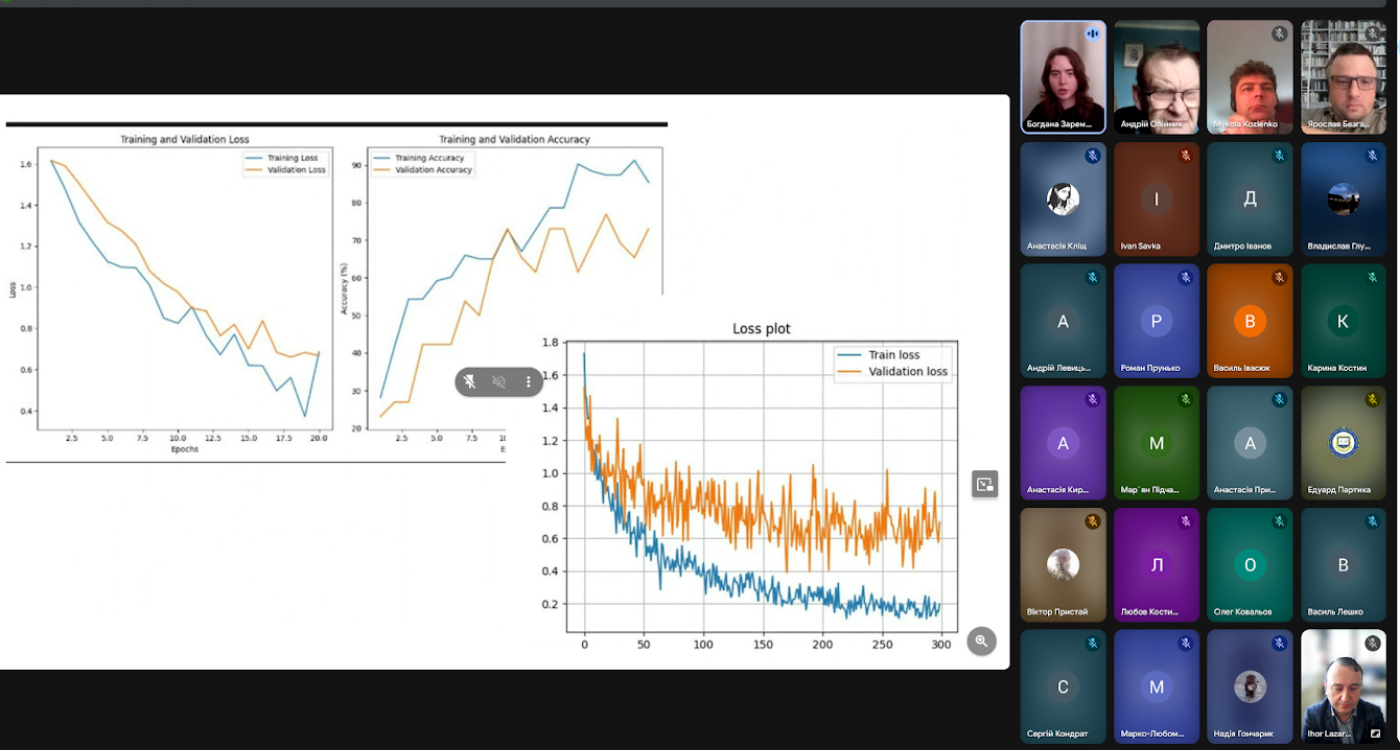The height and width of the screenshot is (750, 1400).
Task: Click the magnifier zoom-in button on presentation
Action: 981,641
